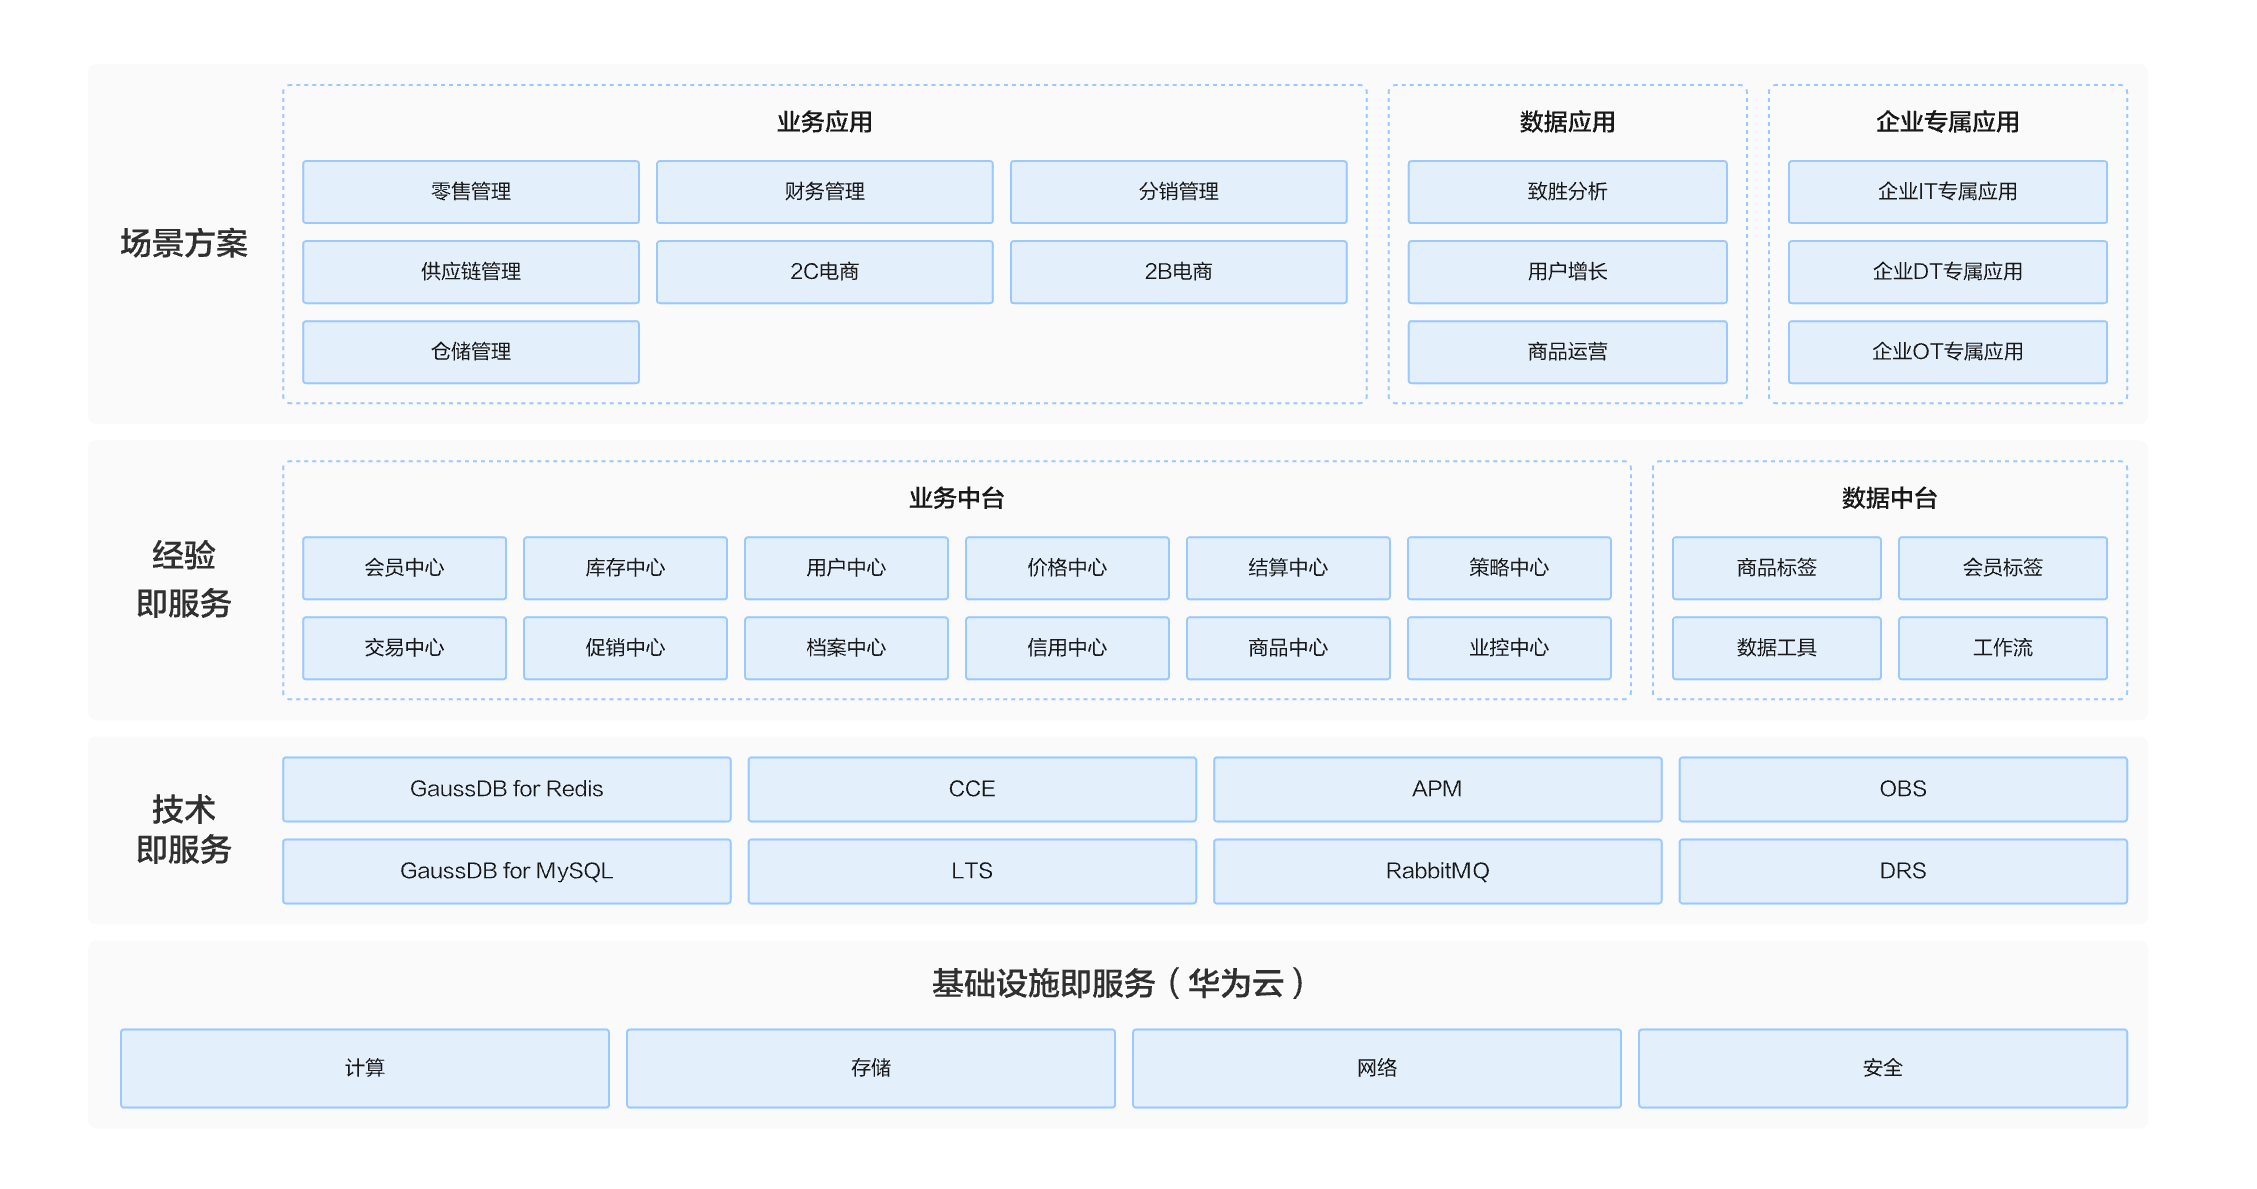Select the 企业IT专属应用 block
This screenshot has height=1189, width=2257.
[x=1946, y=191]
